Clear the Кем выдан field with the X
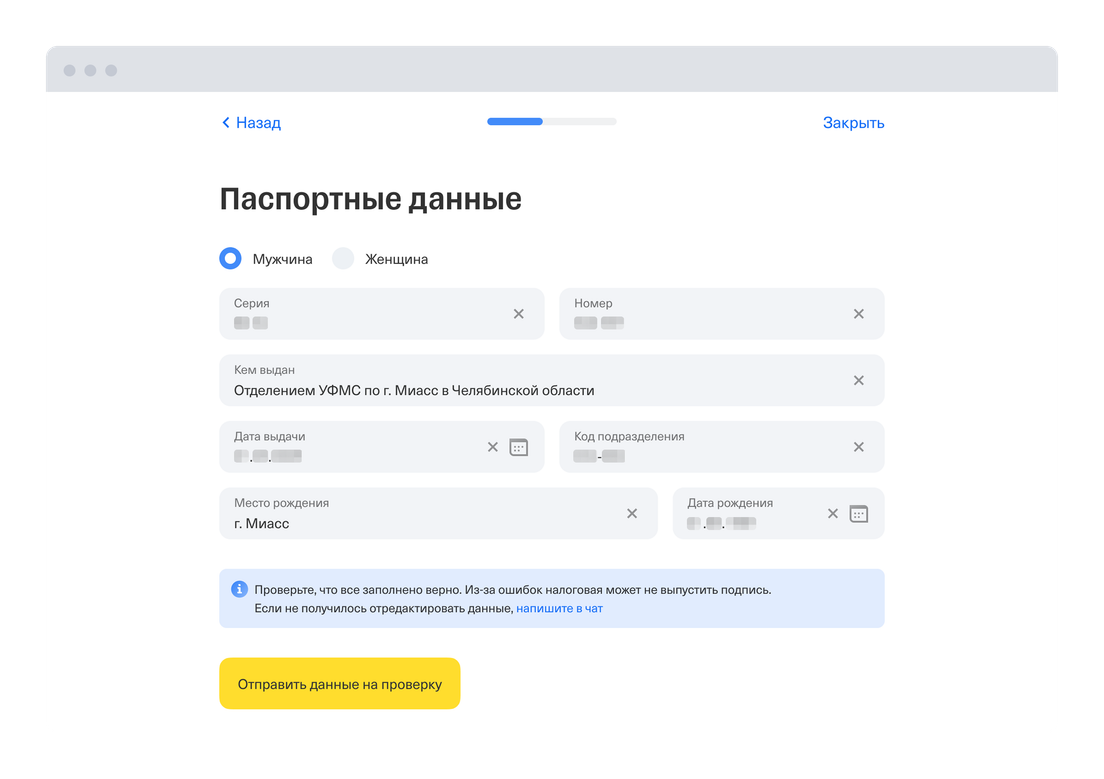 [858, 380]
